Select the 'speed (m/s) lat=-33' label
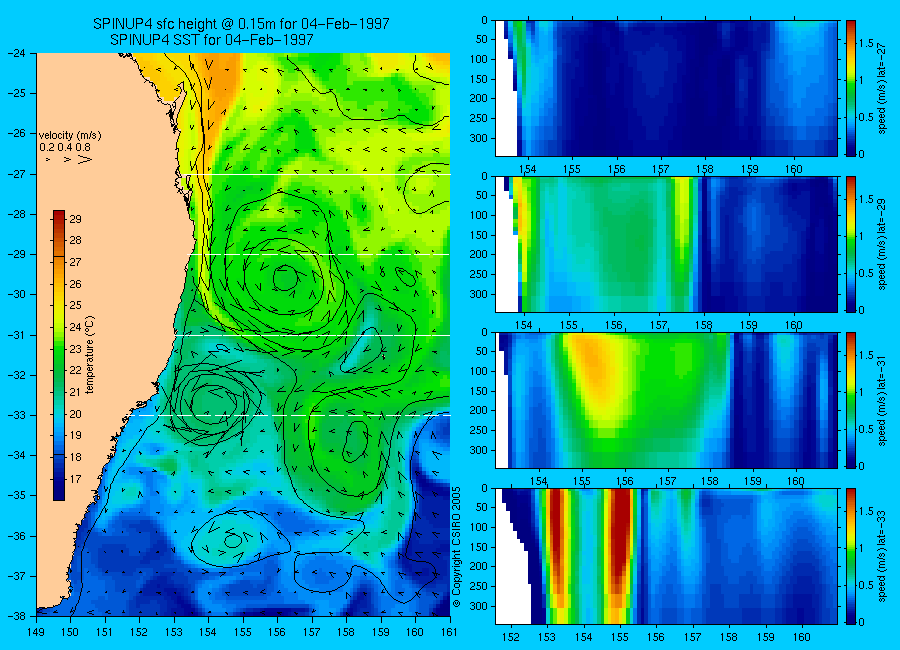The image size is (900, 650). point(882,556)
